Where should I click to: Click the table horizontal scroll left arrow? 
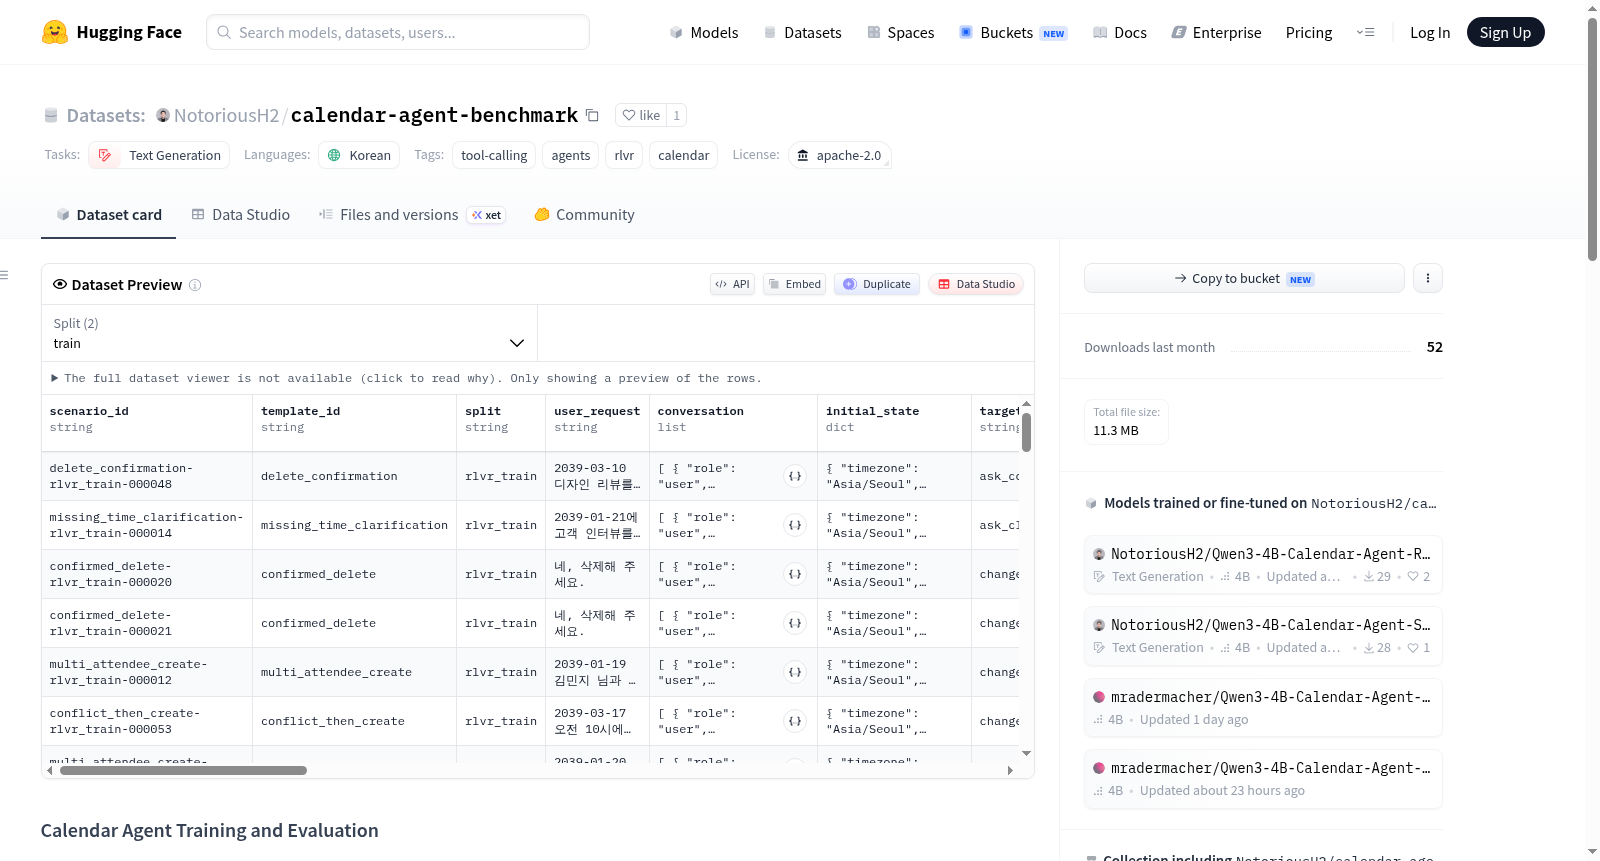50,771
